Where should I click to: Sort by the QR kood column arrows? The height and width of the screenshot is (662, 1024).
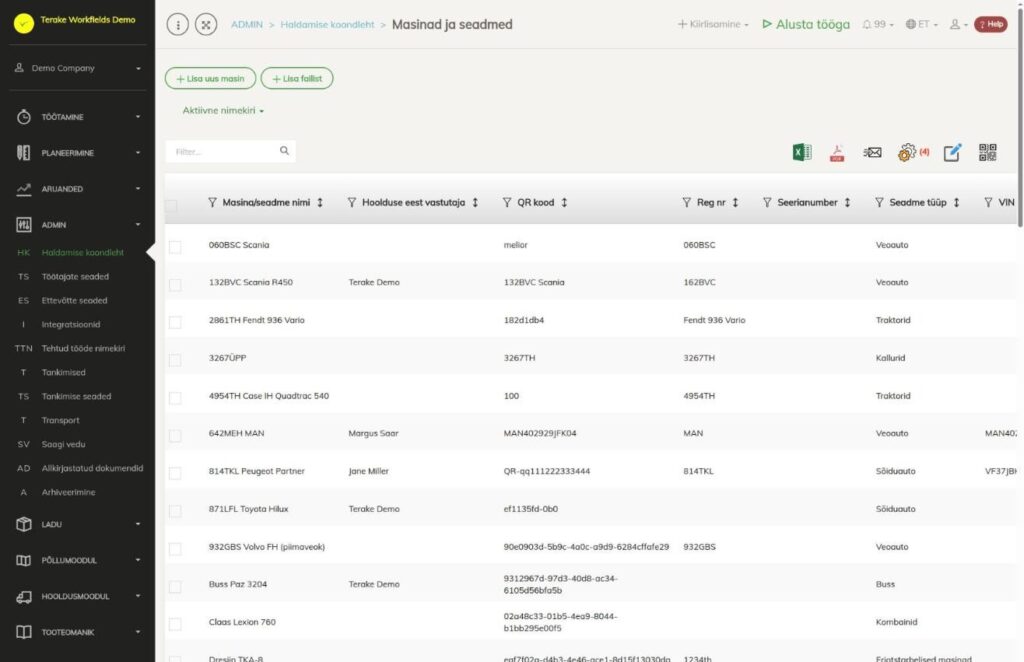pos(564,202)
